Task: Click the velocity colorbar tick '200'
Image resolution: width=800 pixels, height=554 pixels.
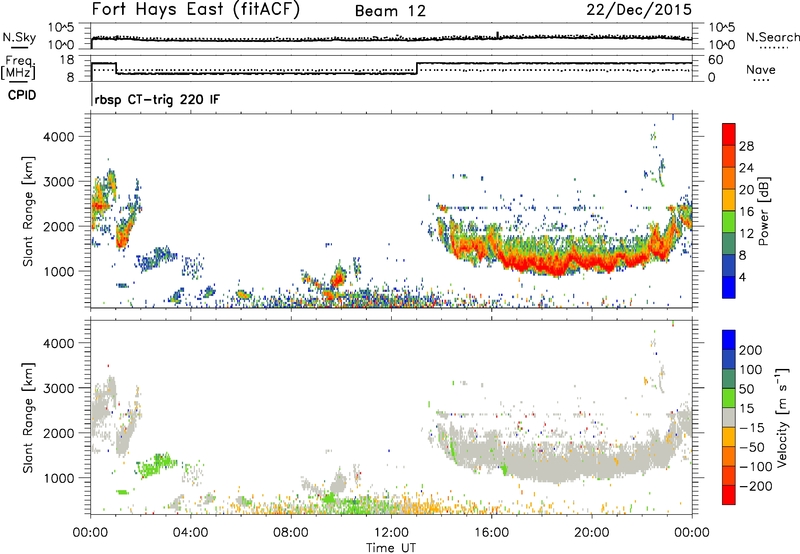Action: (x=751, y=350)
